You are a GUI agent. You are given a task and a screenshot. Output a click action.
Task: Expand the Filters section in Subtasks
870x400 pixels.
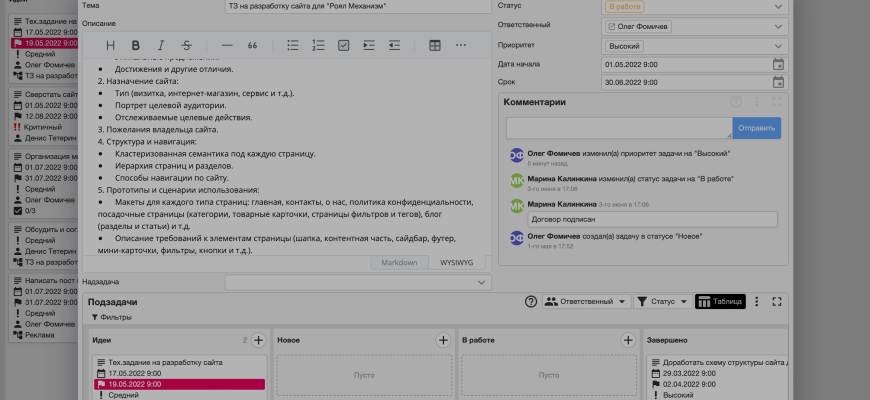click(111, 317)
